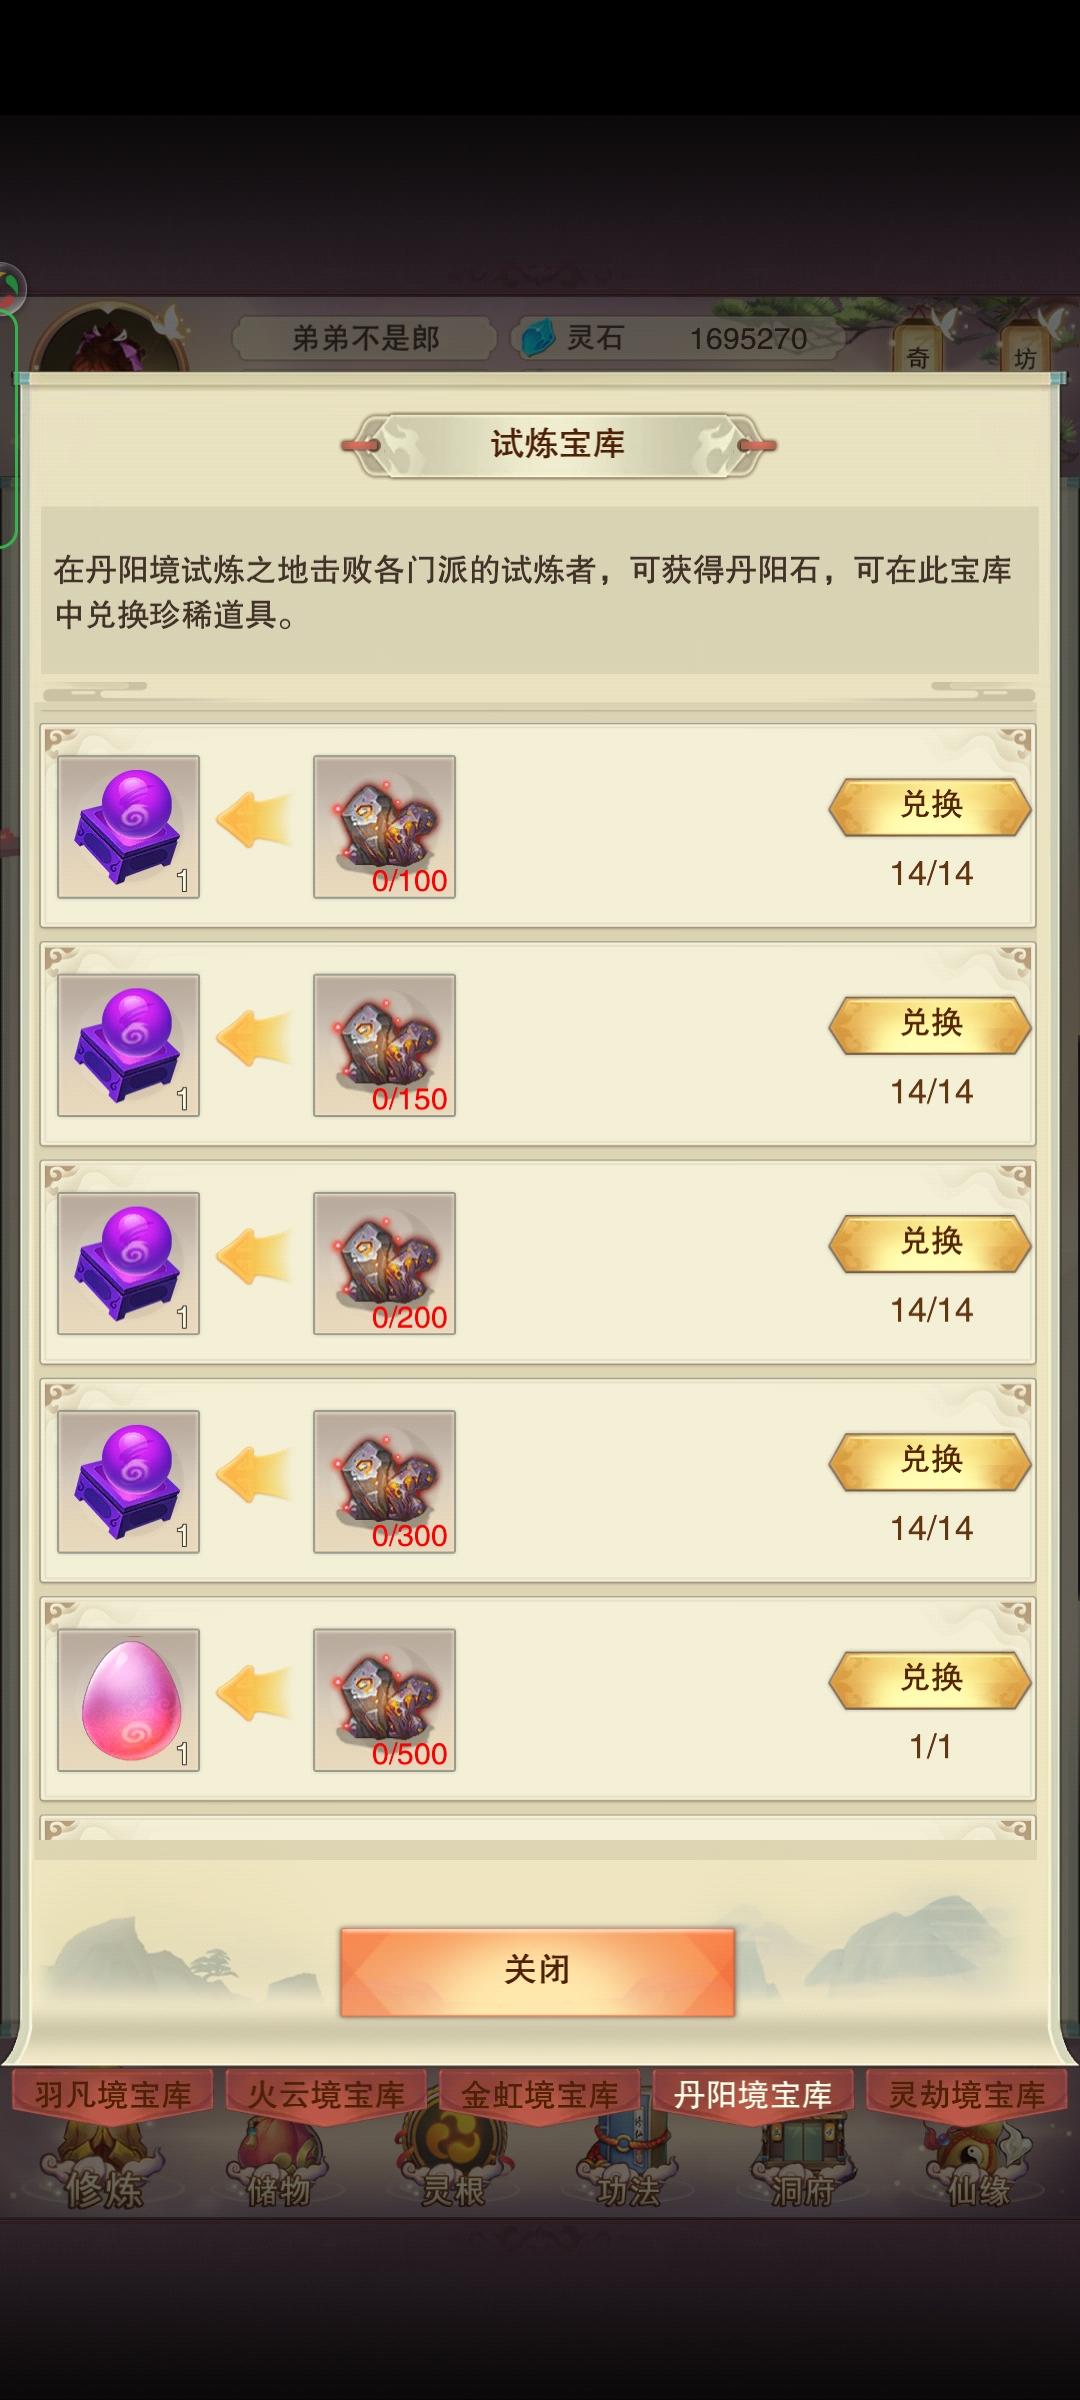Image resolution: width=1080 pixels, height=2400 pixels.
Task: Click 兑换 for the pink egg exchange
Action: 930,1679
